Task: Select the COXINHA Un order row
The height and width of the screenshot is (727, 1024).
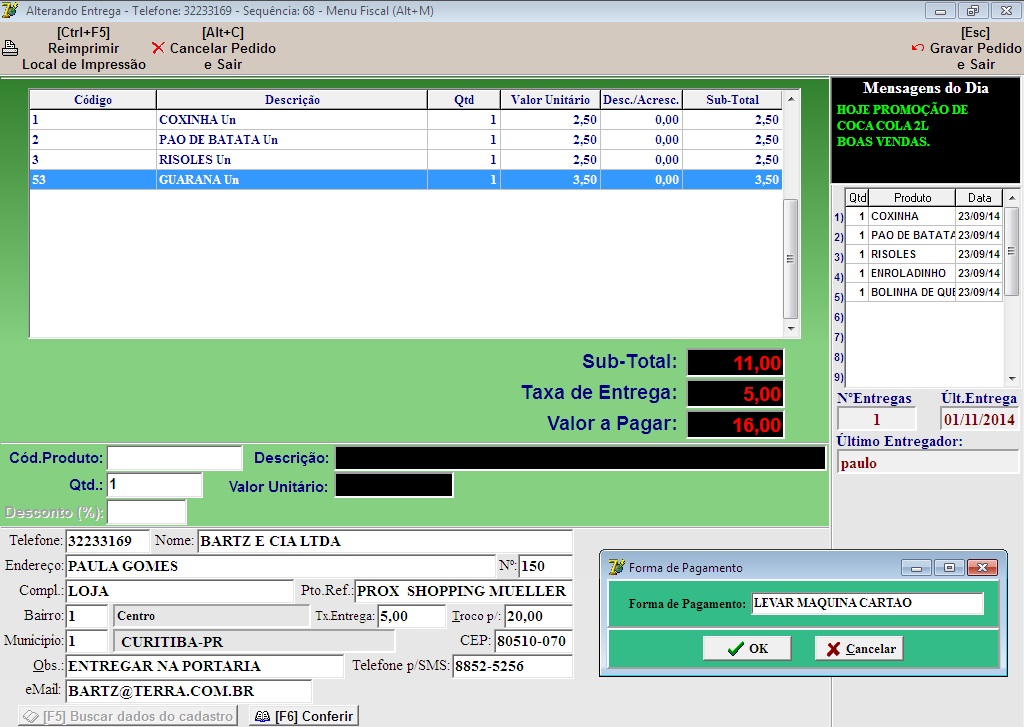Action: click(292, 120)
